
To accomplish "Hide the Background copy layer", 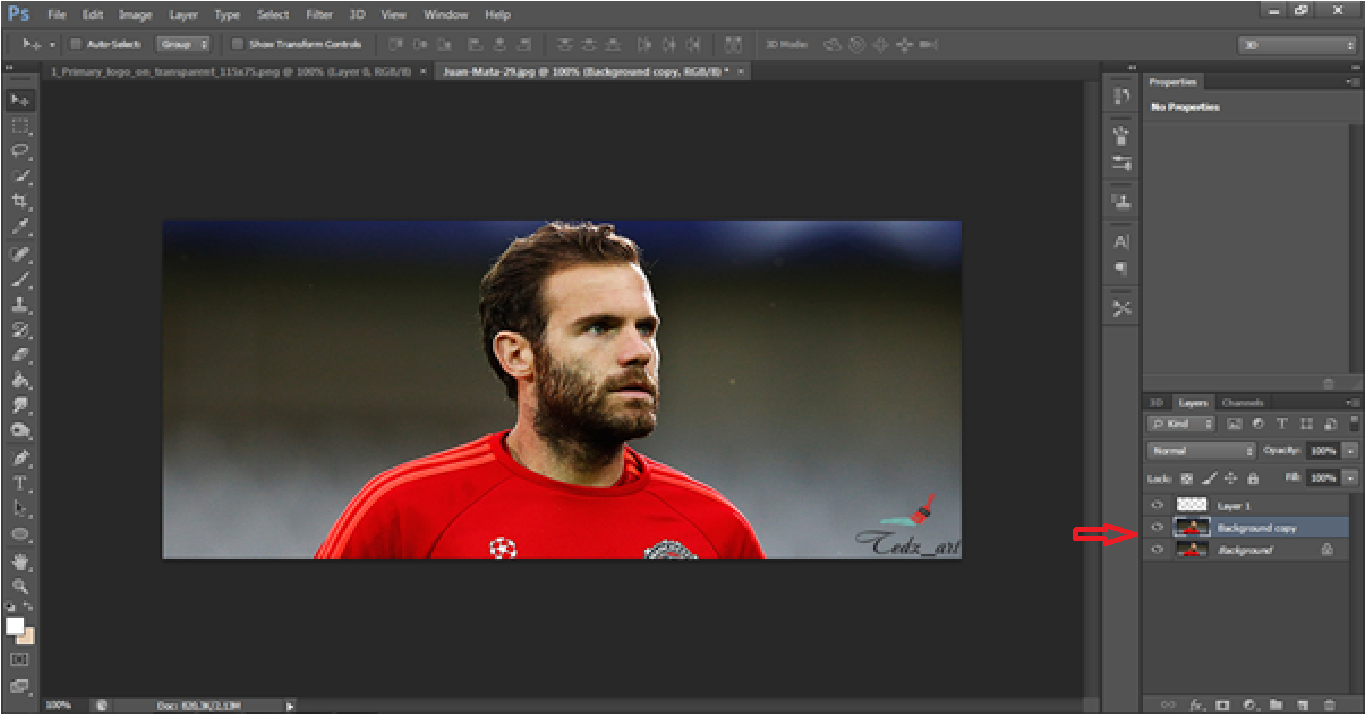I will (x=1157, y=527).
